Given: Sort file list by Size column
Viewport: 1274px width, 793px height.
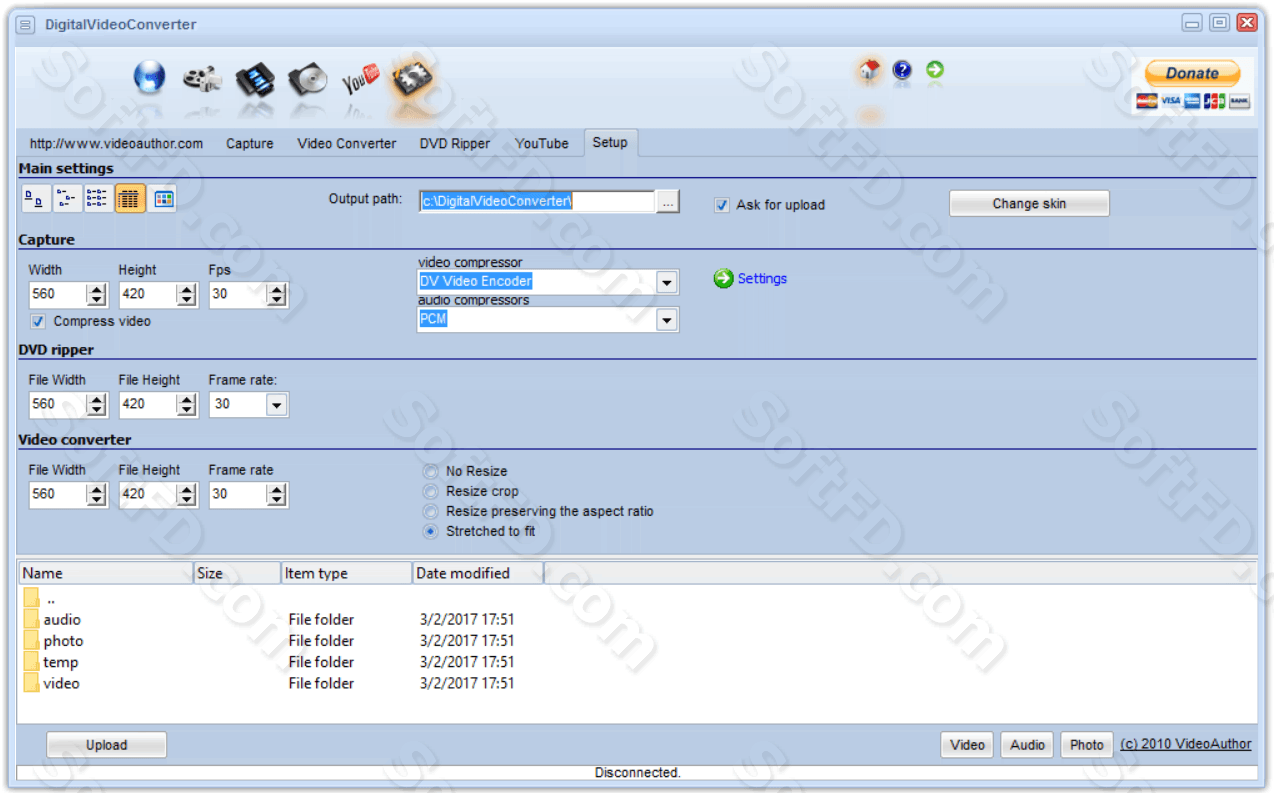Looking at the screenshot, I should coord(237,573).
